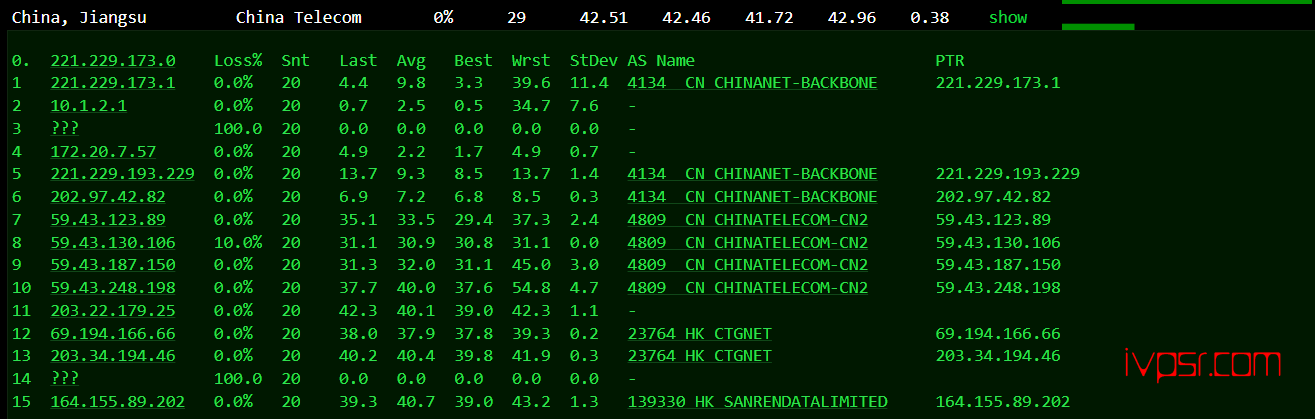Image resolution: width=1315 pixels, height=419 pixels.
Task: Click the 11.4 StDev value in hop 1
Action: click(588, 83)
